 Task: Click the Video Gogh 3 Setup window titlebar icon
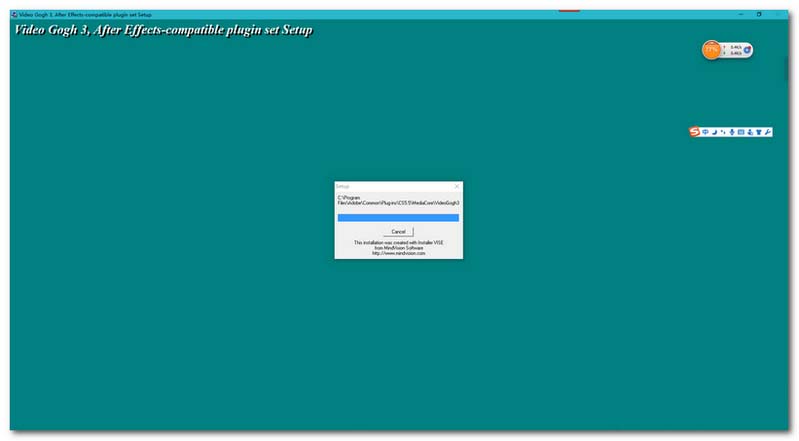(x=14, y=15)
